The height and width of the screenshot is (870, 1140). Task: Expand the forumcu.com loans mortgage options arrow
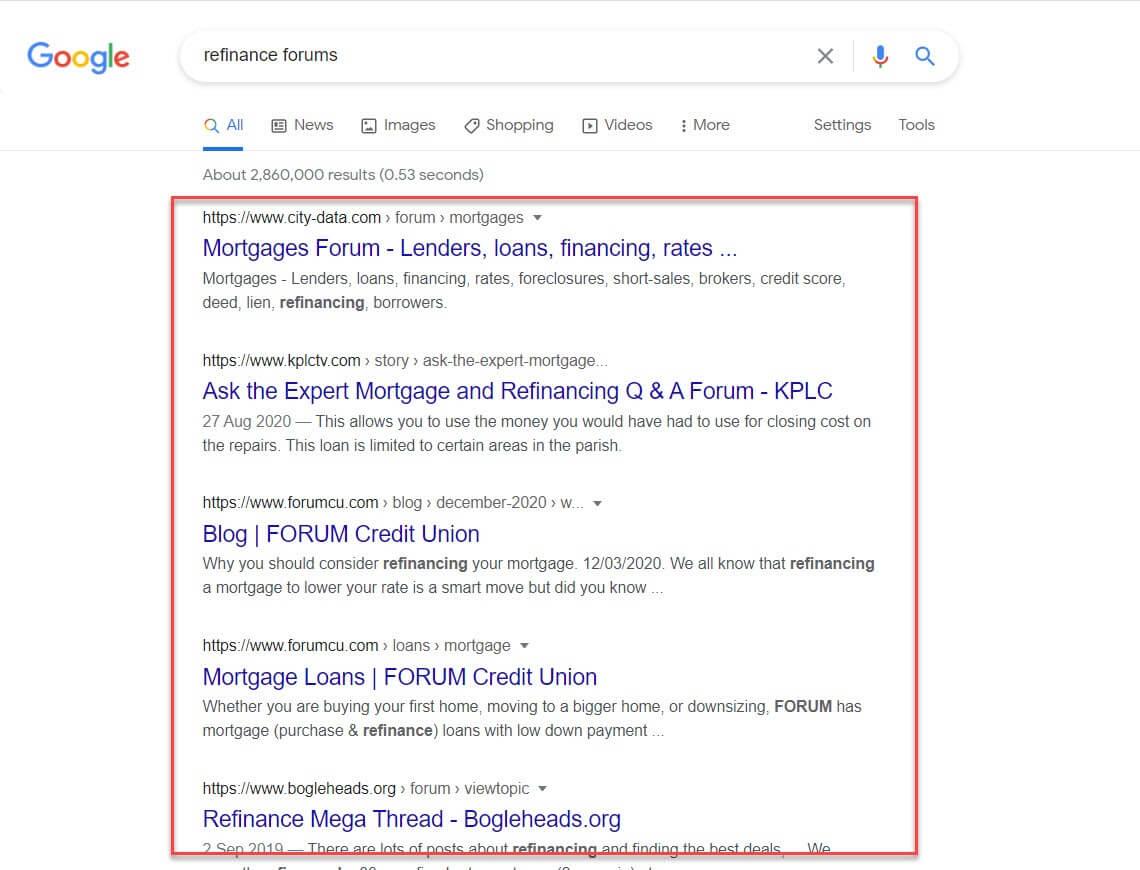click(x=524, y=645)
